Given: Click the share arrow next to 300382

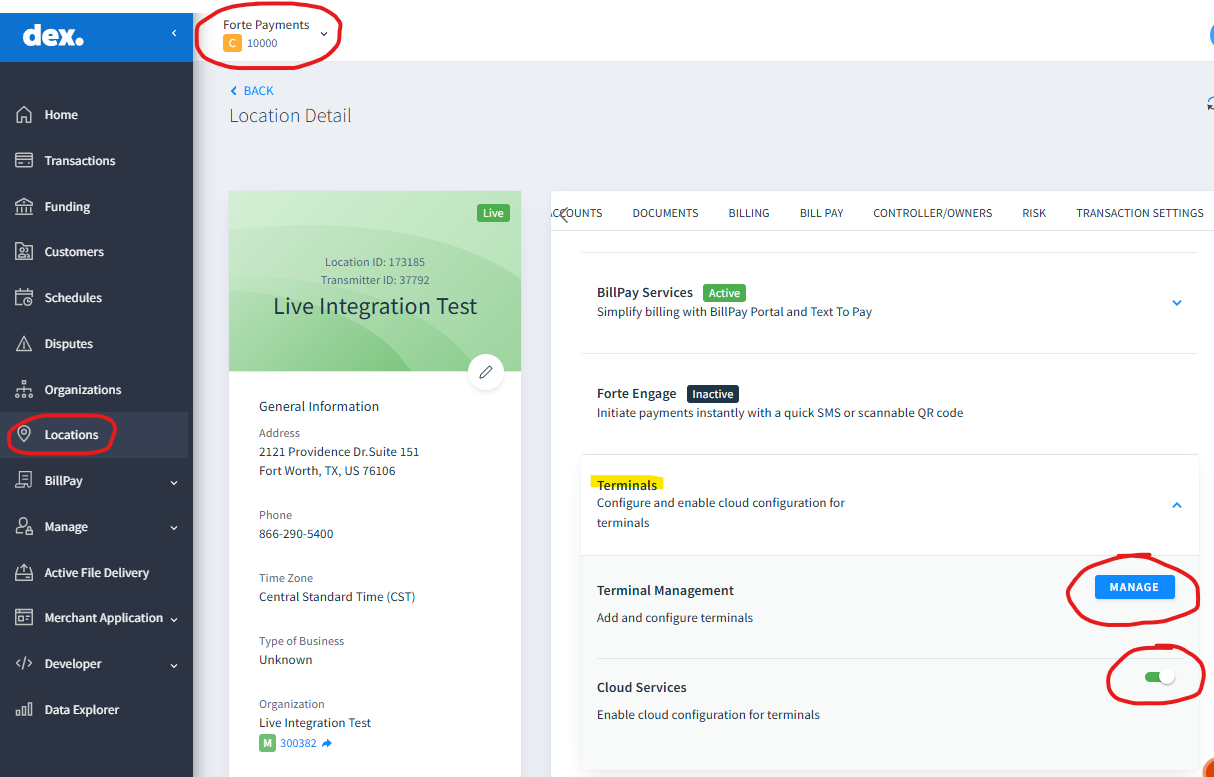Looking at the screenshot, I should 327,744.
